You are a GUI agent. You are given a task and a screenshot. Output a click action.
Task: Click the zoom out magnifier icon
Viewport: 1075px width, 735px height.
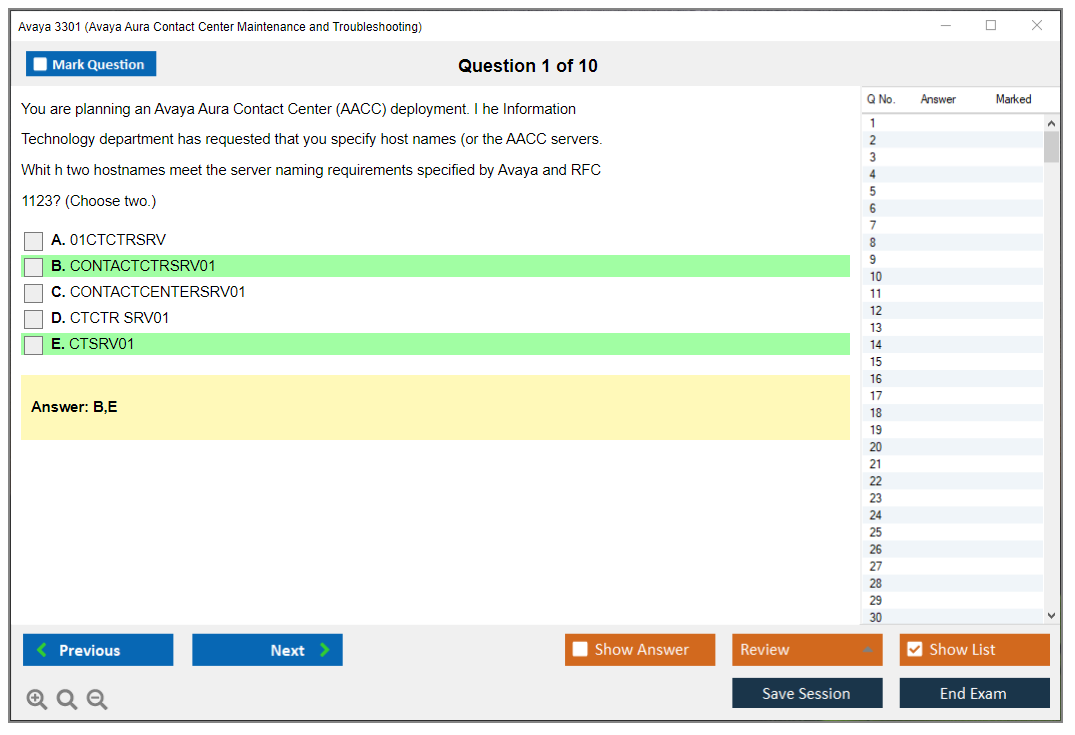pos(97,699)
